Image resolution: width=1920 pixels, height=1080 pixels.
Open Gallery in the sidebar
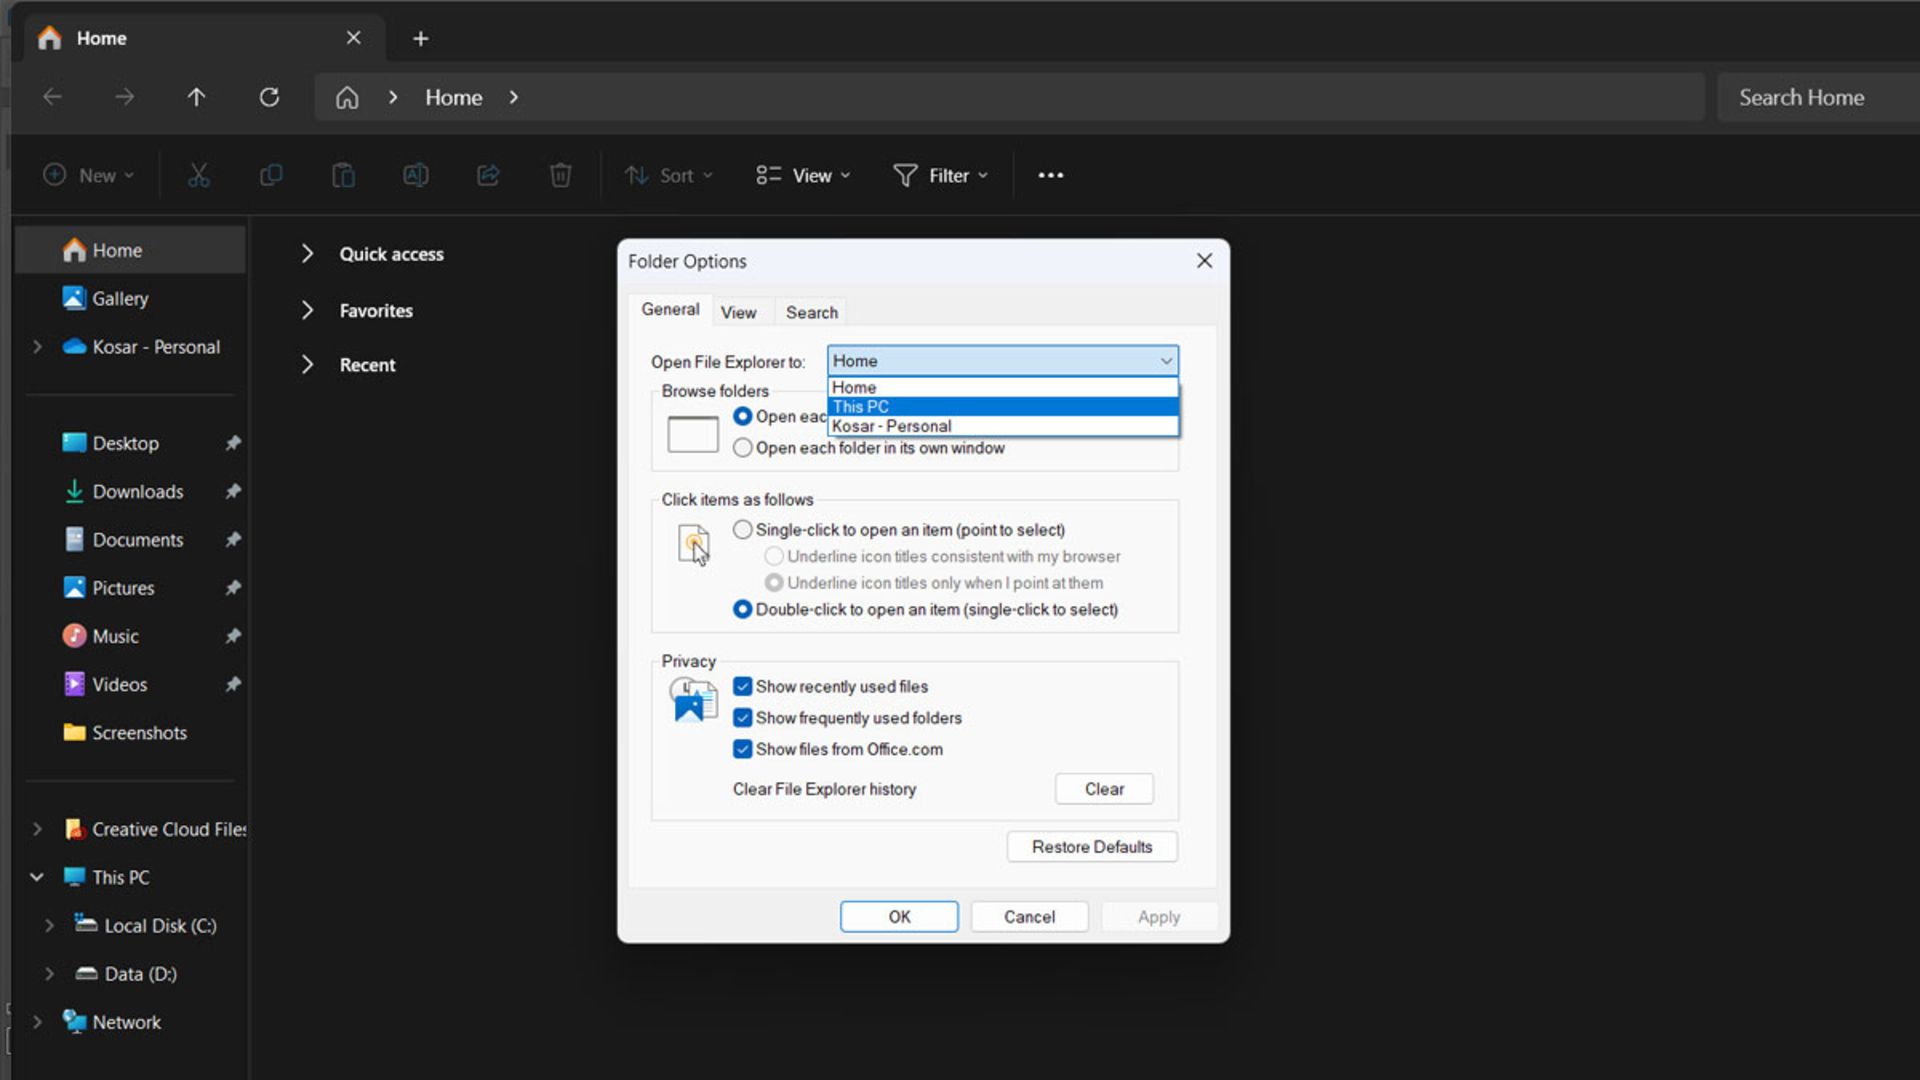(x=119, y=298)
